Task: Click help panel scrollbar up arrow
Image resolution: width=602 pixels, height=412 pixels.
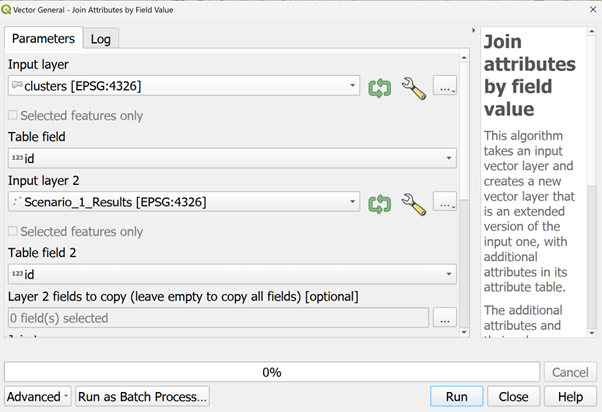Action: click(x=592, y=31)
